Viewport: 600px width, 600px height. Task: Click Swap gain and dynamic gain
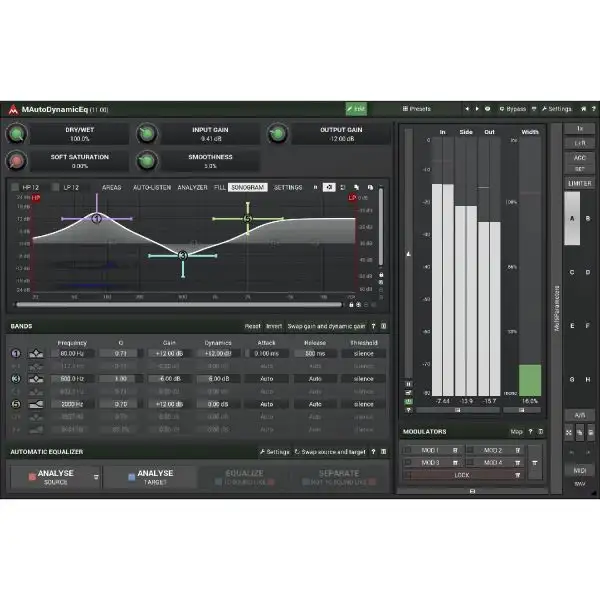[327, 326]
